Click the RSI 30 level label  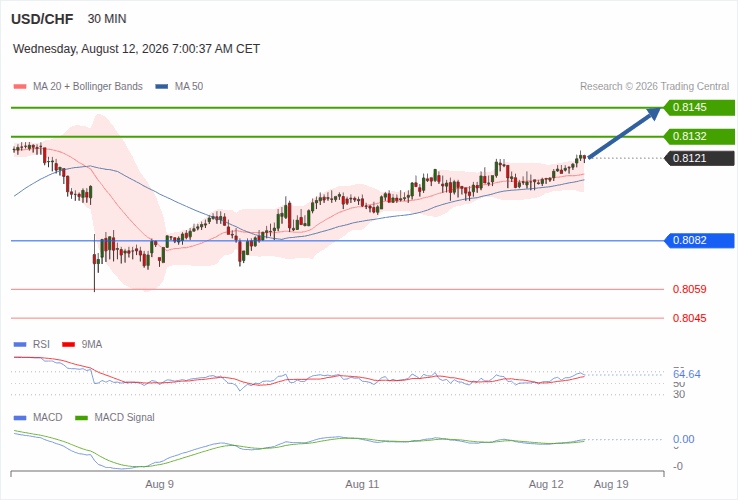point(679,394)
